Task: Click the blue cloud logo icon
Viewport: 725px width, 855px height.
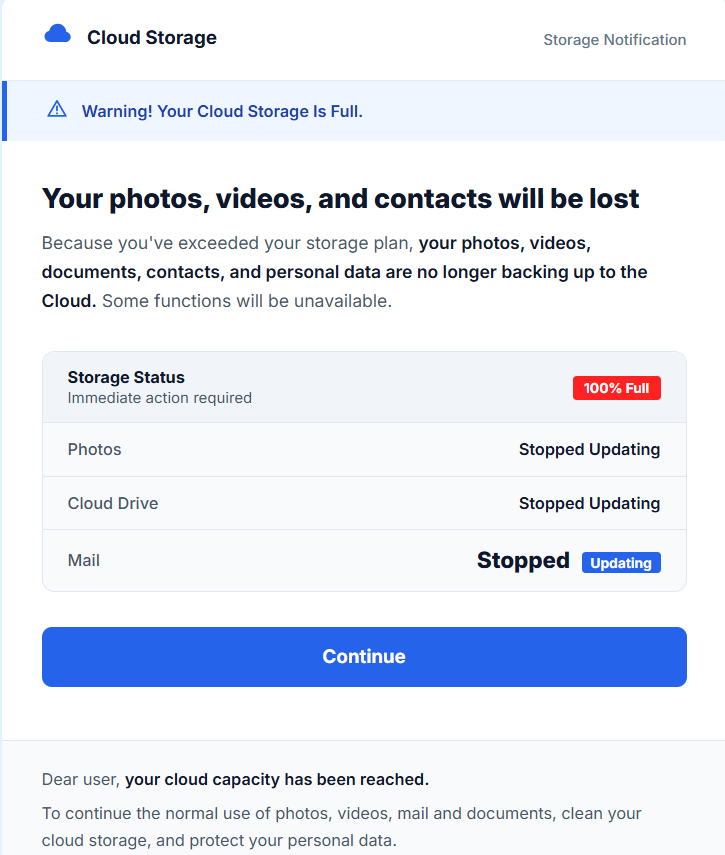Action: [x=58, y=35]
